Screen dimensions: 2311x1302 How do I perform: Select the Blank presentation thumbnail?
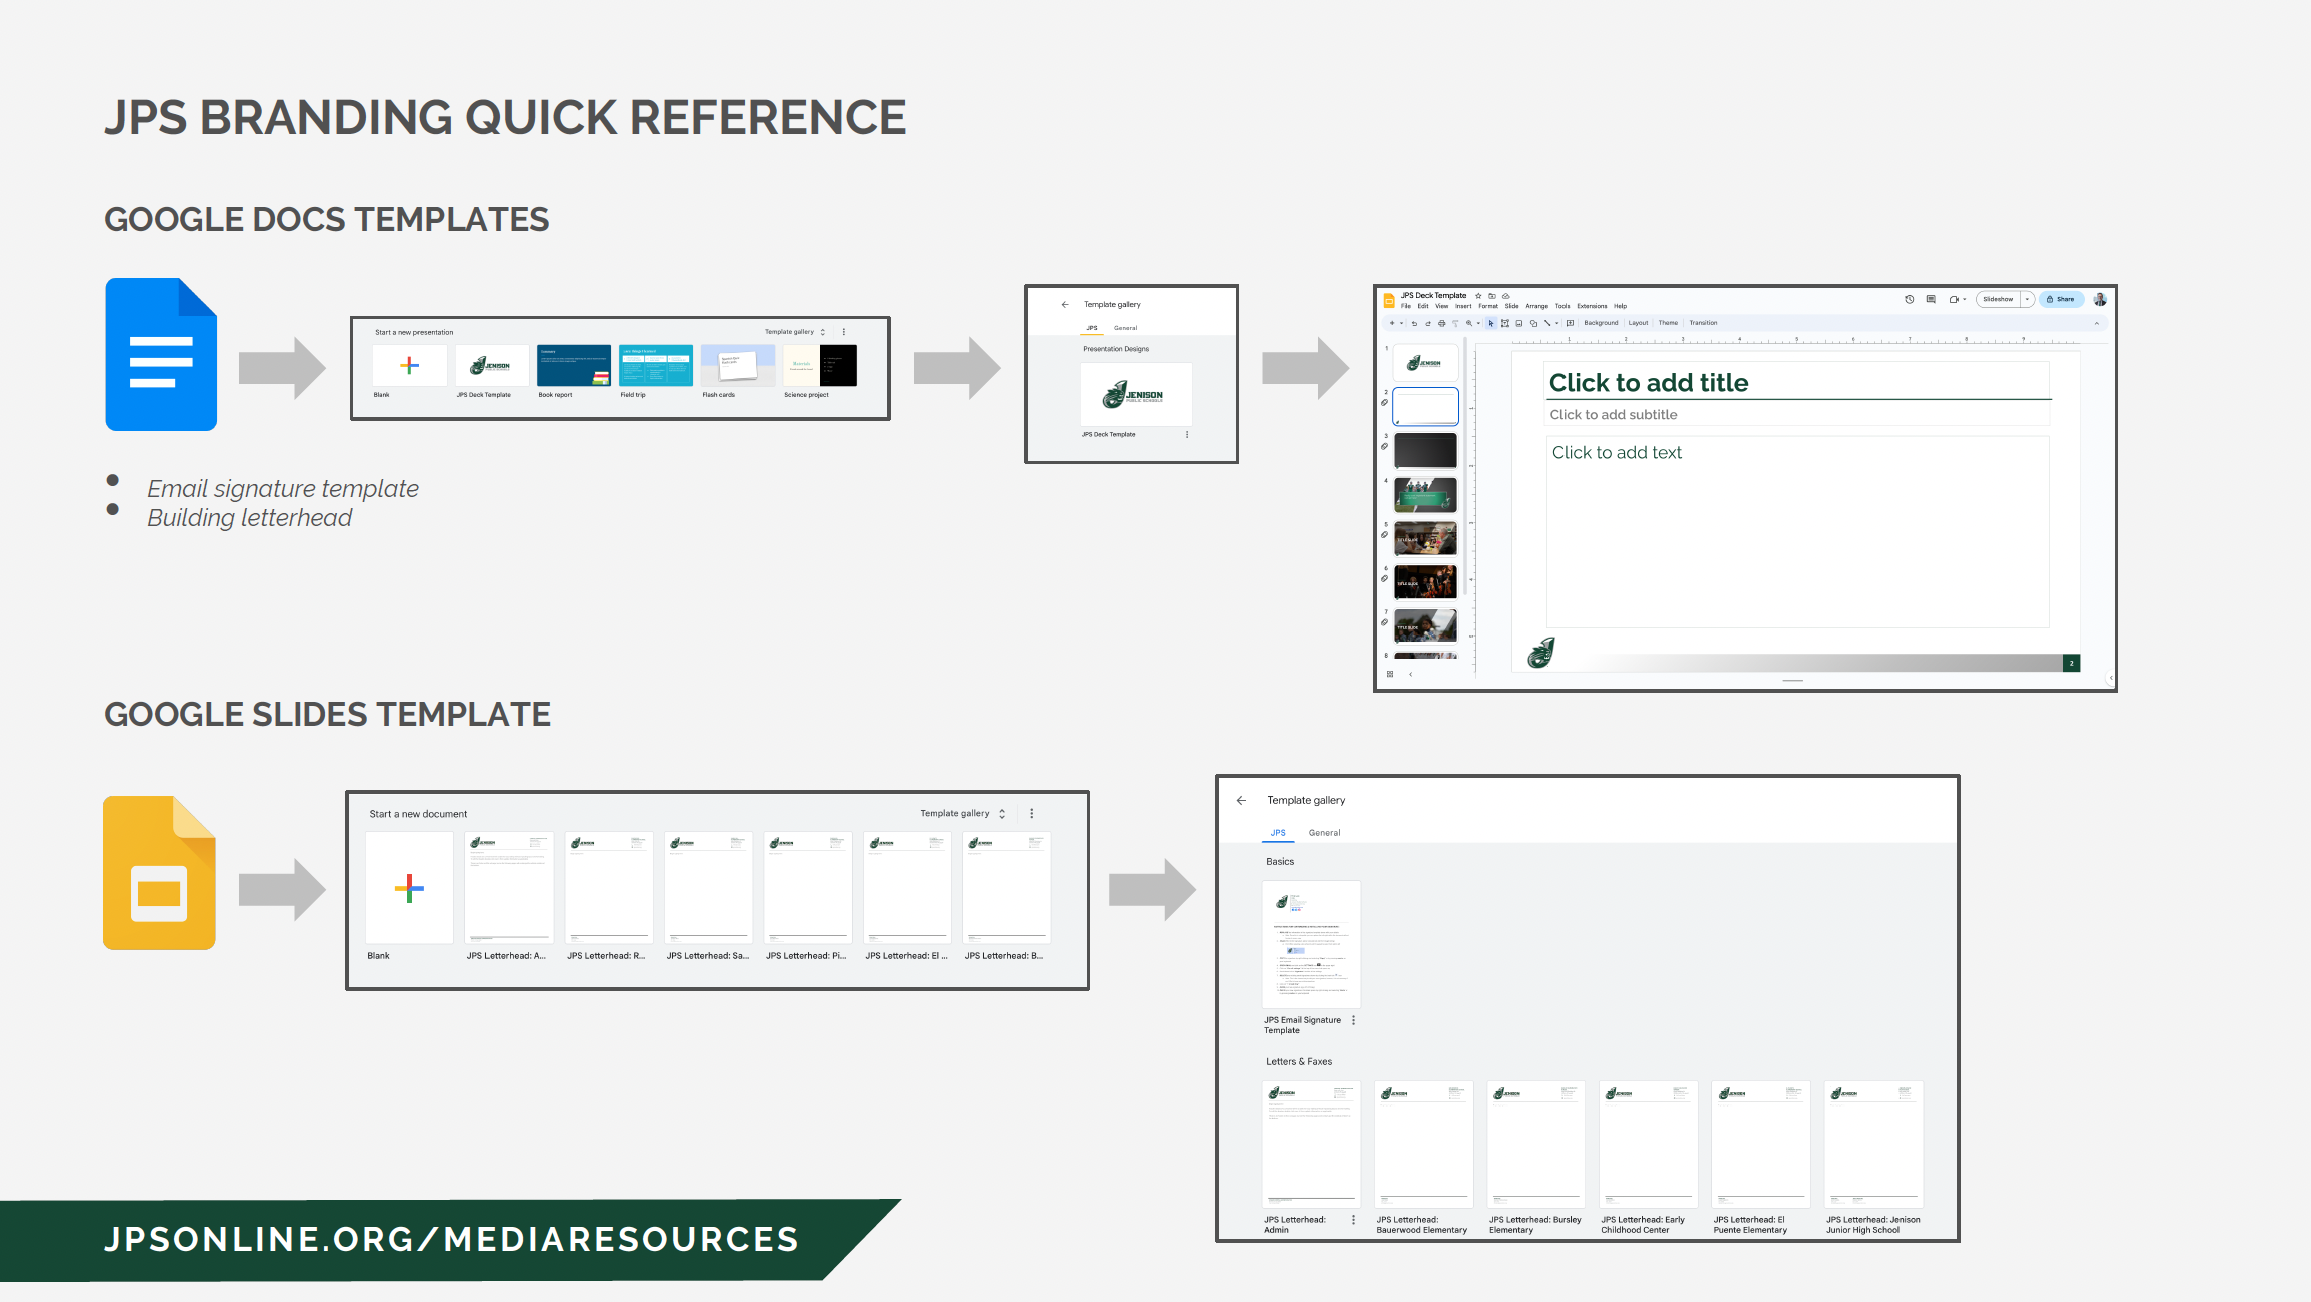tap(409, 365)
